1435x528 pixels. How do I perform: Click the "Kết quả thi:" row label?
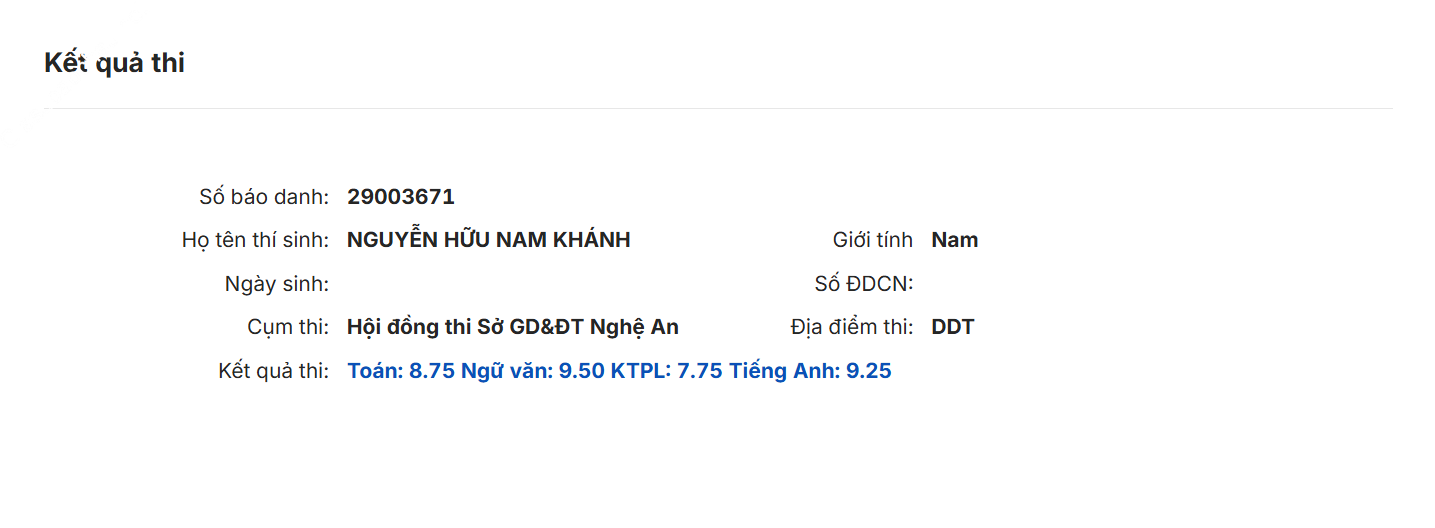(273, 371)
